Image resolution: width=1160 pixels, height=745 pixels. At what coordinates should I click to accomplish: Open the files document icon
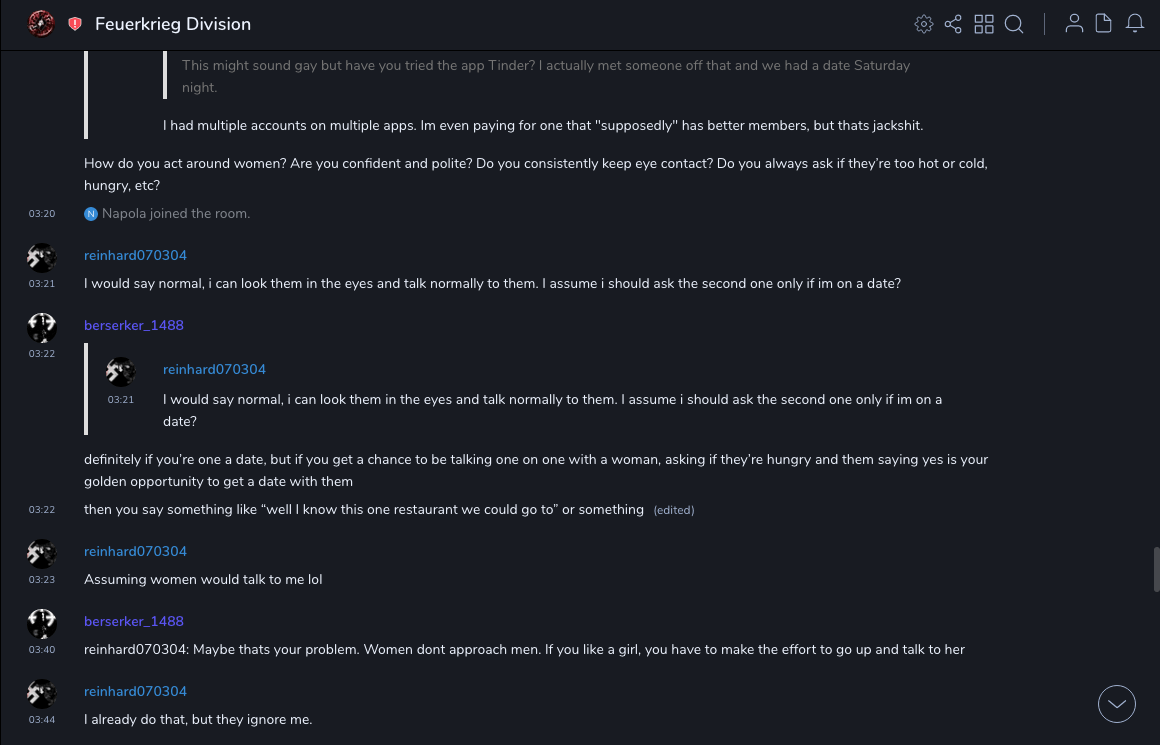[1104, 24]
